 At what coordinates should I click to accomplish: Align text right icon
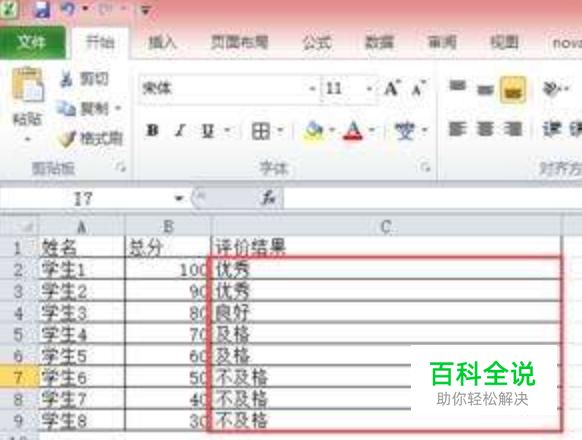tap(513, 129)
